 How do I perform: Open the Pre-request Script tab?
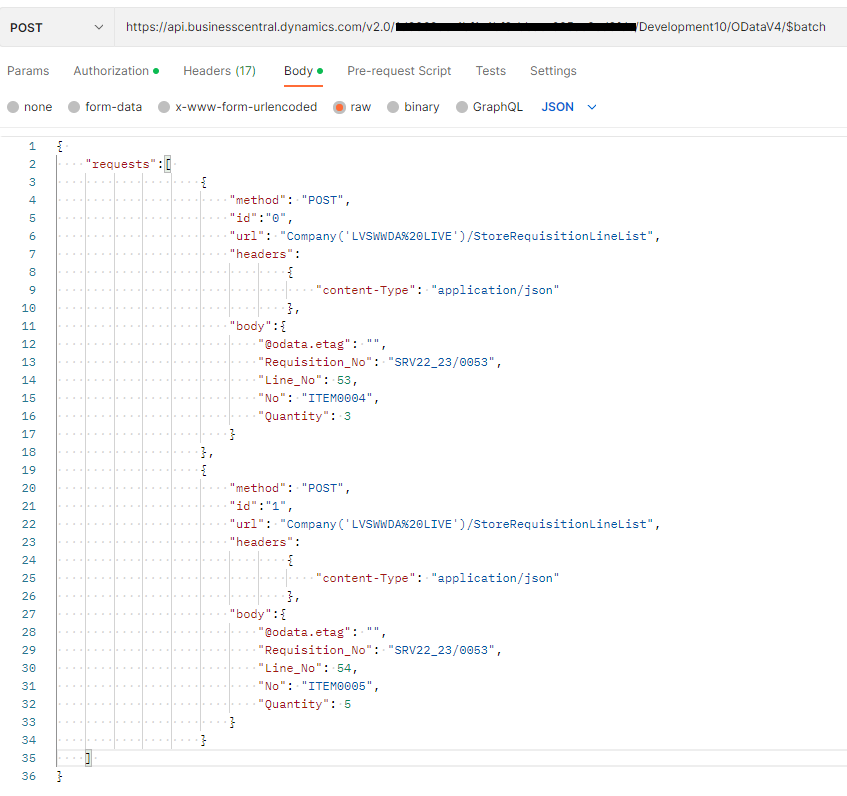click(x=399, y=71)
